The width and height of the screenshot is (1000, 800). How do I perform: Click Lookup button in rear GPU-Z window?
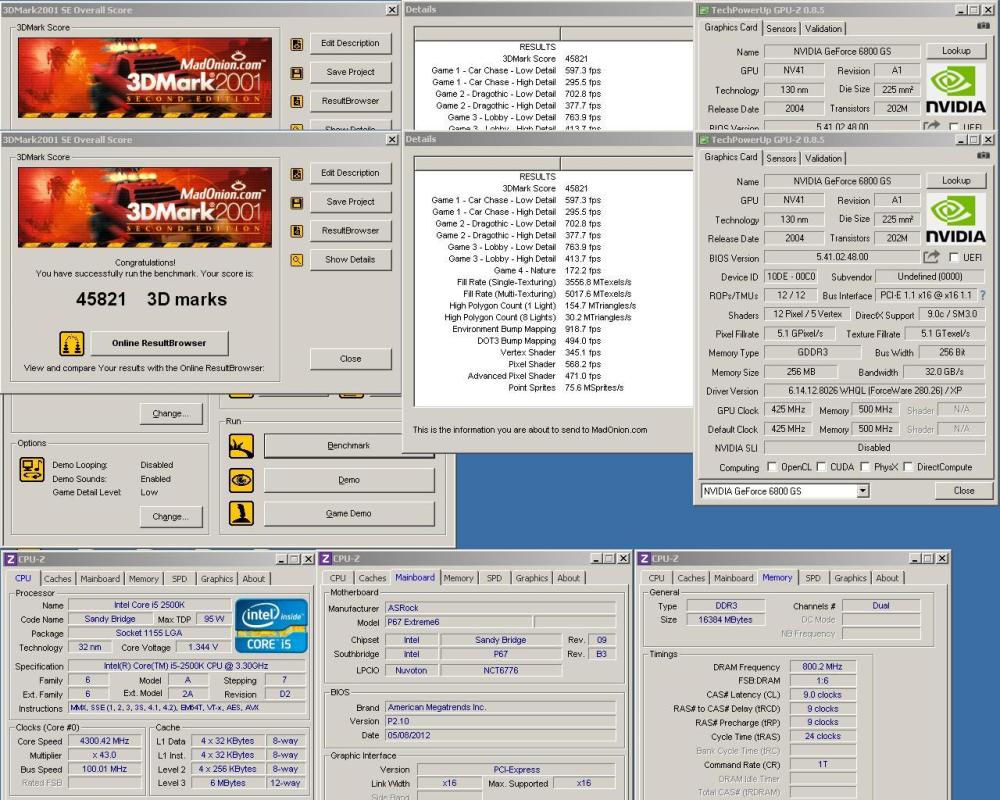click(955, 51)
